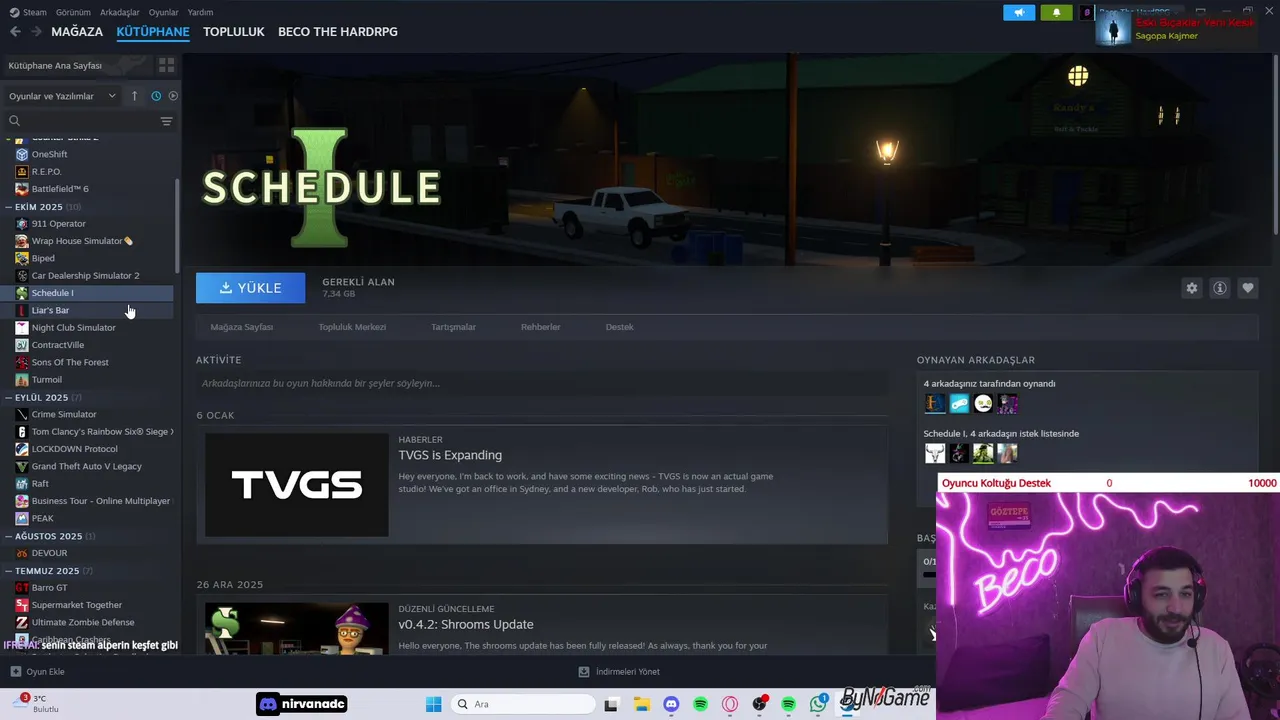Open the Topluluk Merkezi link

point(352,327)
